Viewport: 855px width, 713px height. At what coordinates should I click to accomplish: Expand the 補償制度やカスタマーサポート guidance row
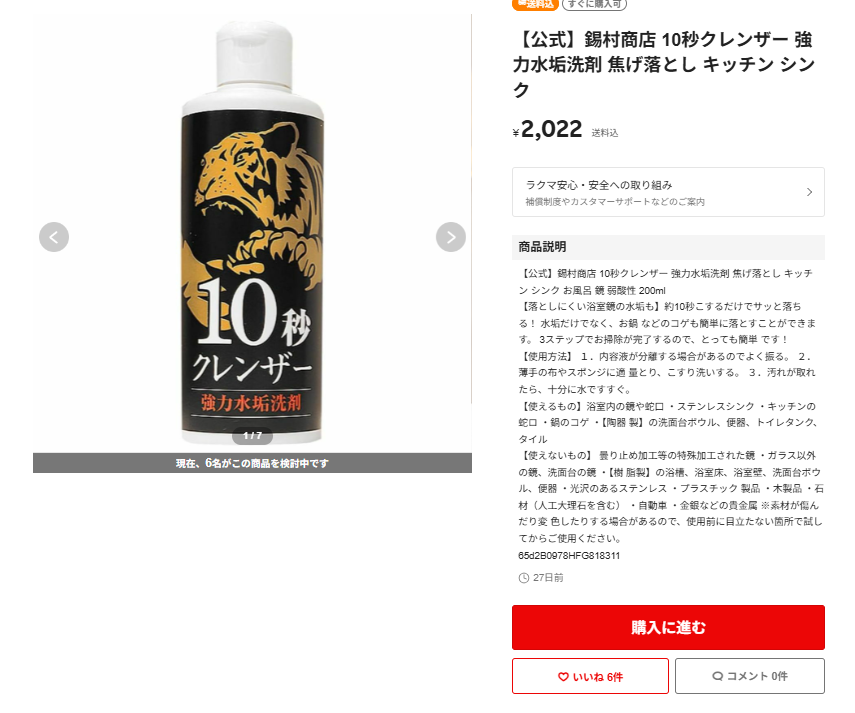pyautogui.click(x=668, y=192)
